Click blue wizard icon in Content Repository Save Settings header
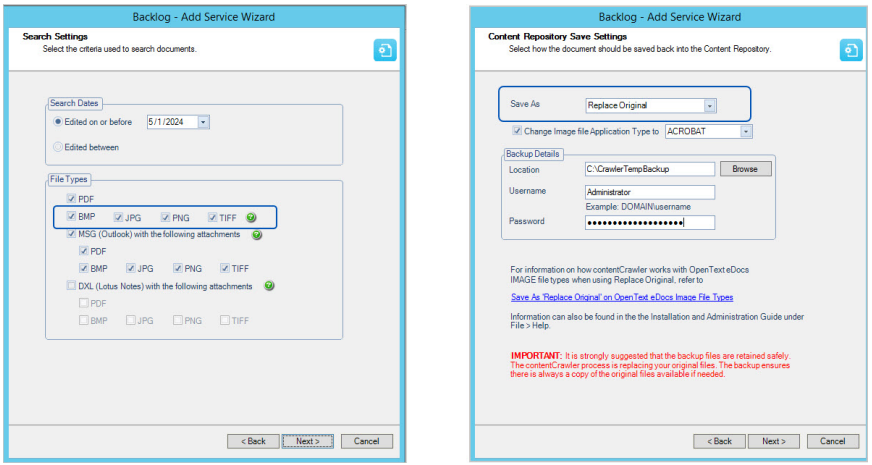This screenshot has height=465, width=872. click(x=851, y=50)
